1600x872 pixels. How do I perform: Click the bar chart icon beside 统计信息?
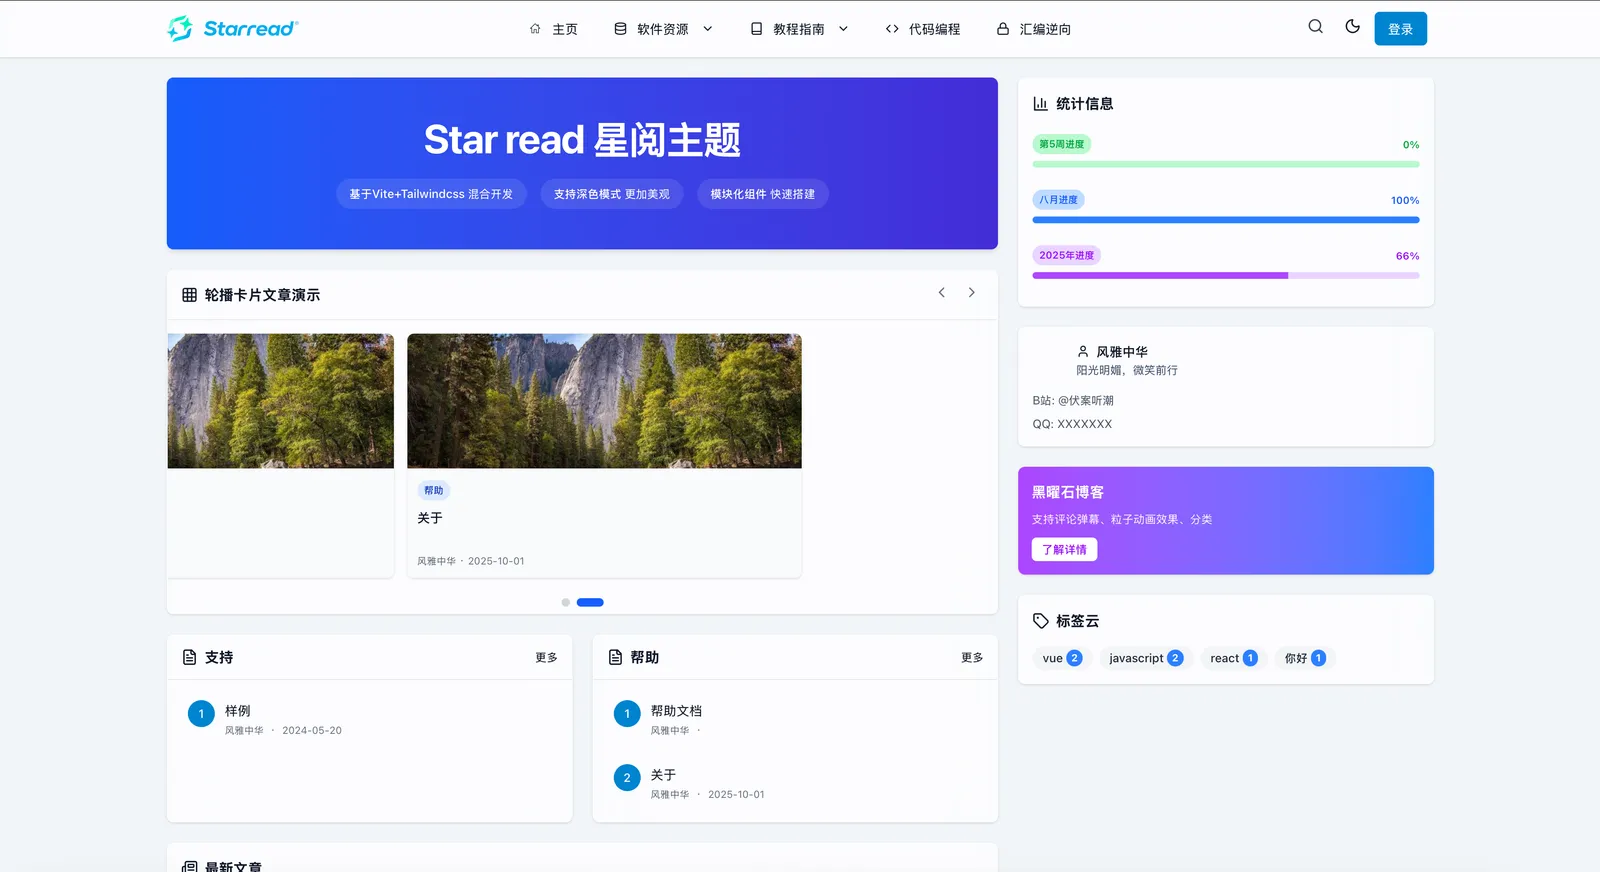point(1040,104)
